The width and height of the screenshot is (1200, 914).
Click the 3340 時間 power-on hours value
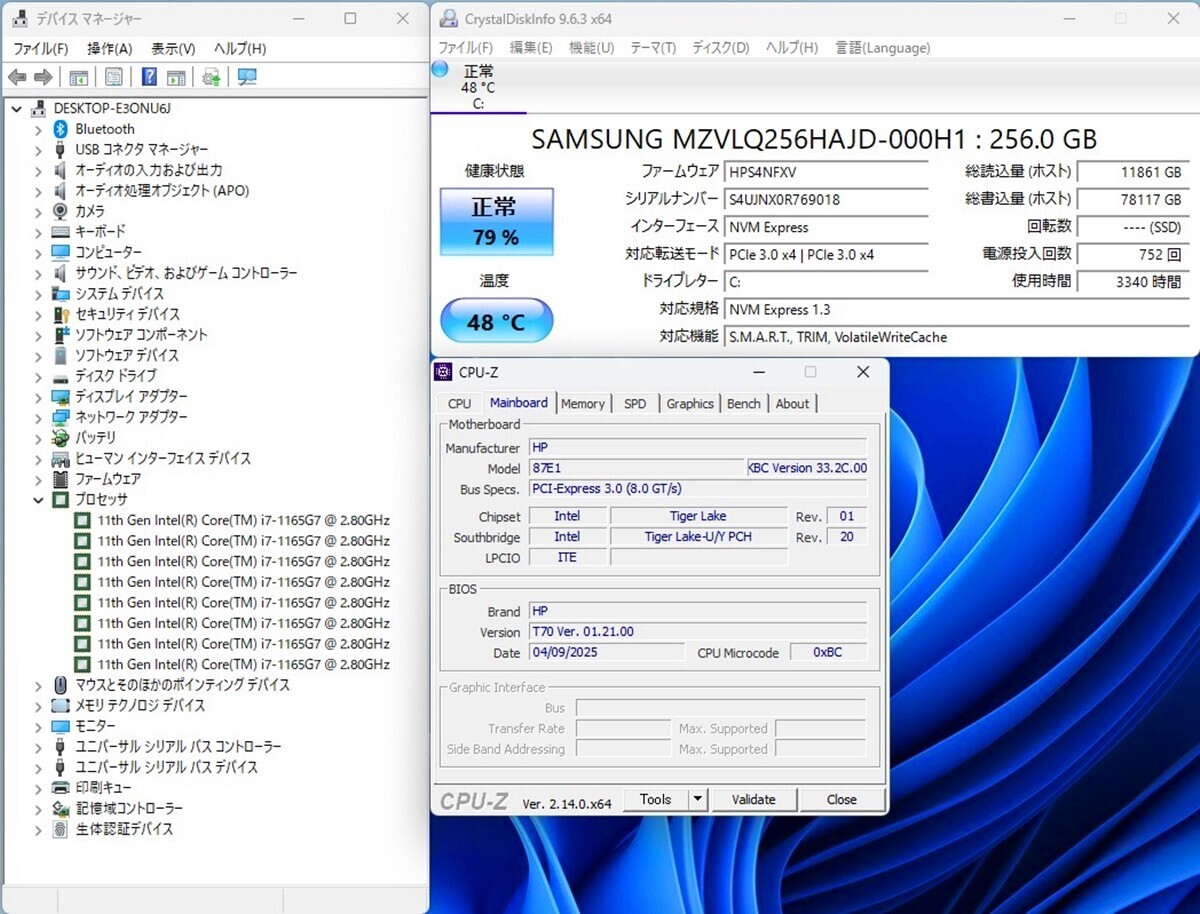click(x=1134, y=282)
